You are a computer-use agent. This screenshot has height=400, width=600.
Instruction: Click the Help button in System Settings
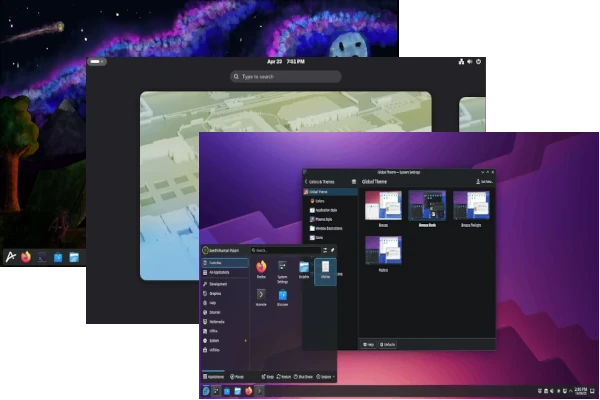click(x=368, y=344)
